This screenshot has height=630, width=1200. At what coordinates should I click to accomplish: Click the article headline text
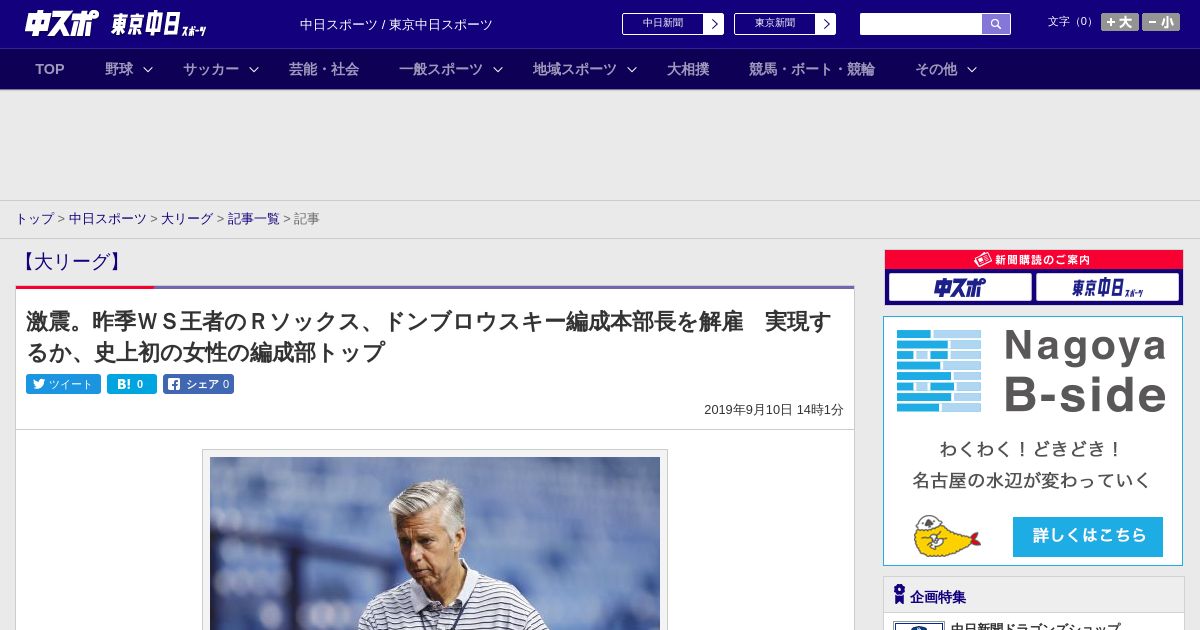pos(428,337)
